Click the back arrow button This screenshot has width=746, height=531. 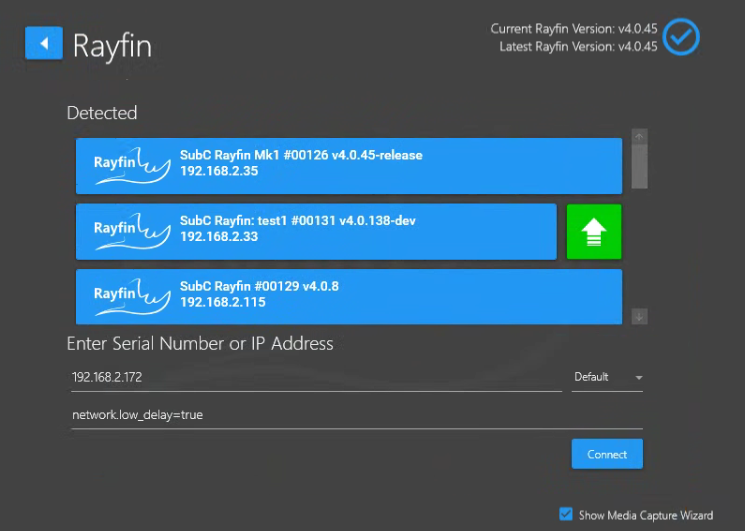[x=43, y=43]
